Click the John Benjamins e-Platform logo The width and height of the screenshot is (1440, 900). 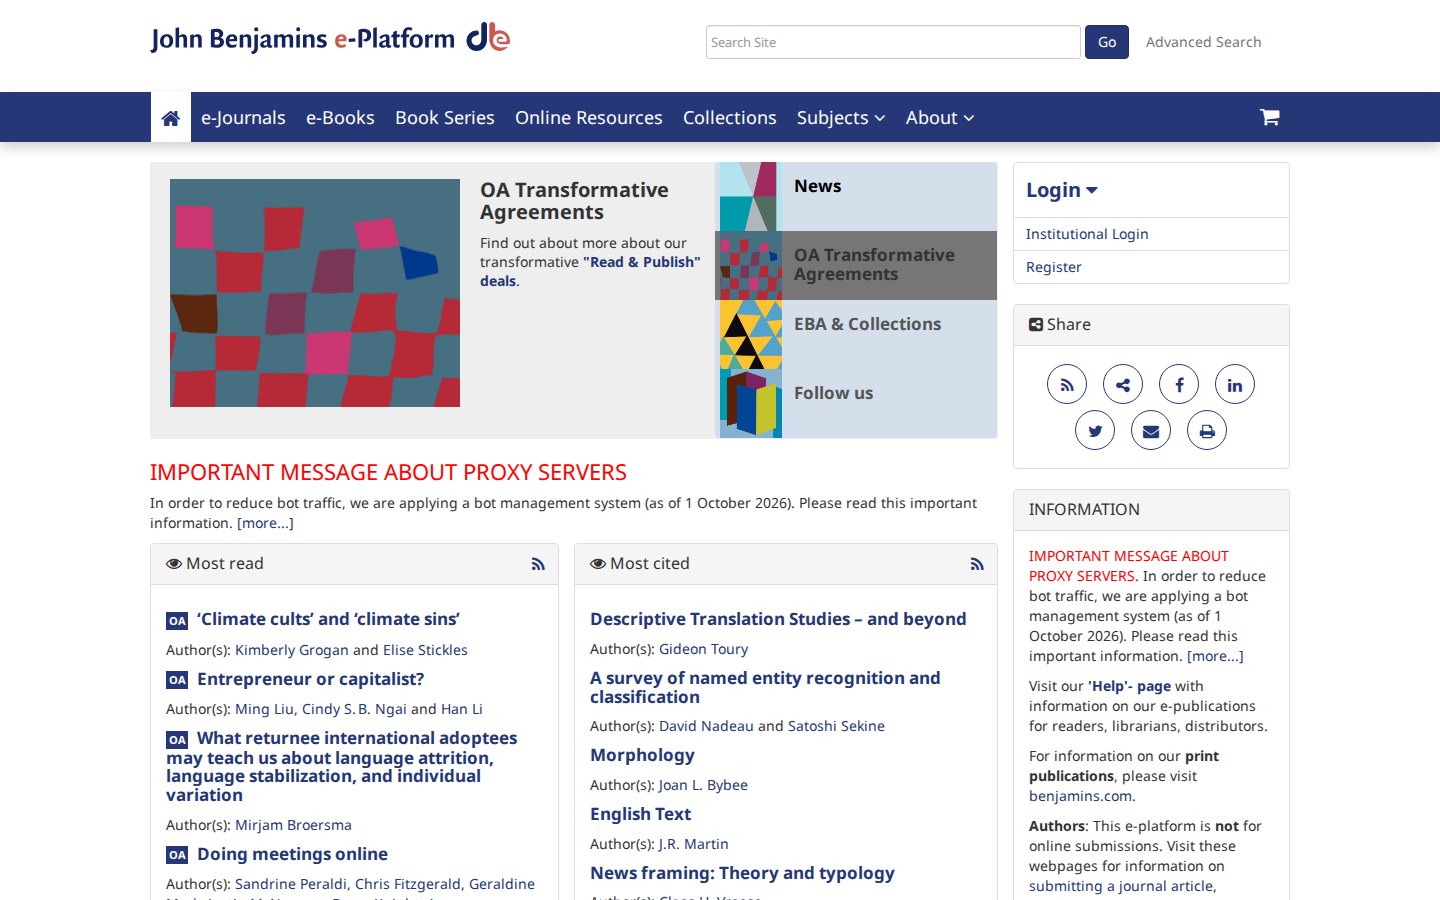click(330, 38)
